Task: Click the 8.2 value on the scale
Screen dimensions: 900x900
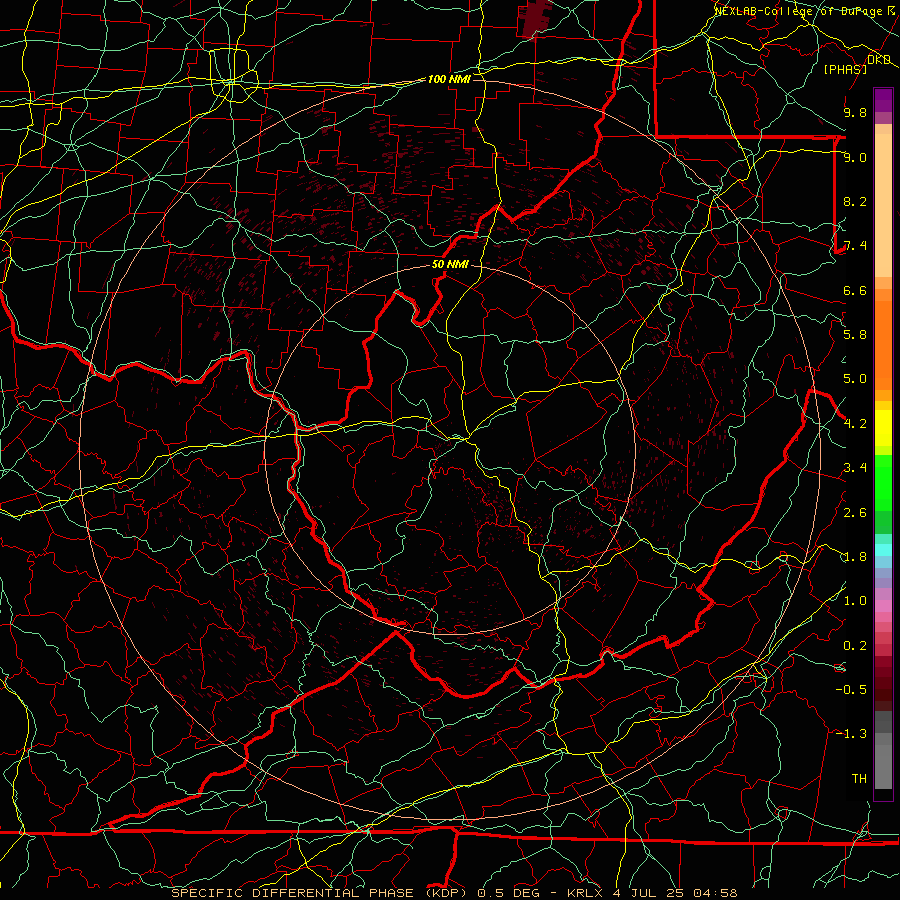Action: 855,201
